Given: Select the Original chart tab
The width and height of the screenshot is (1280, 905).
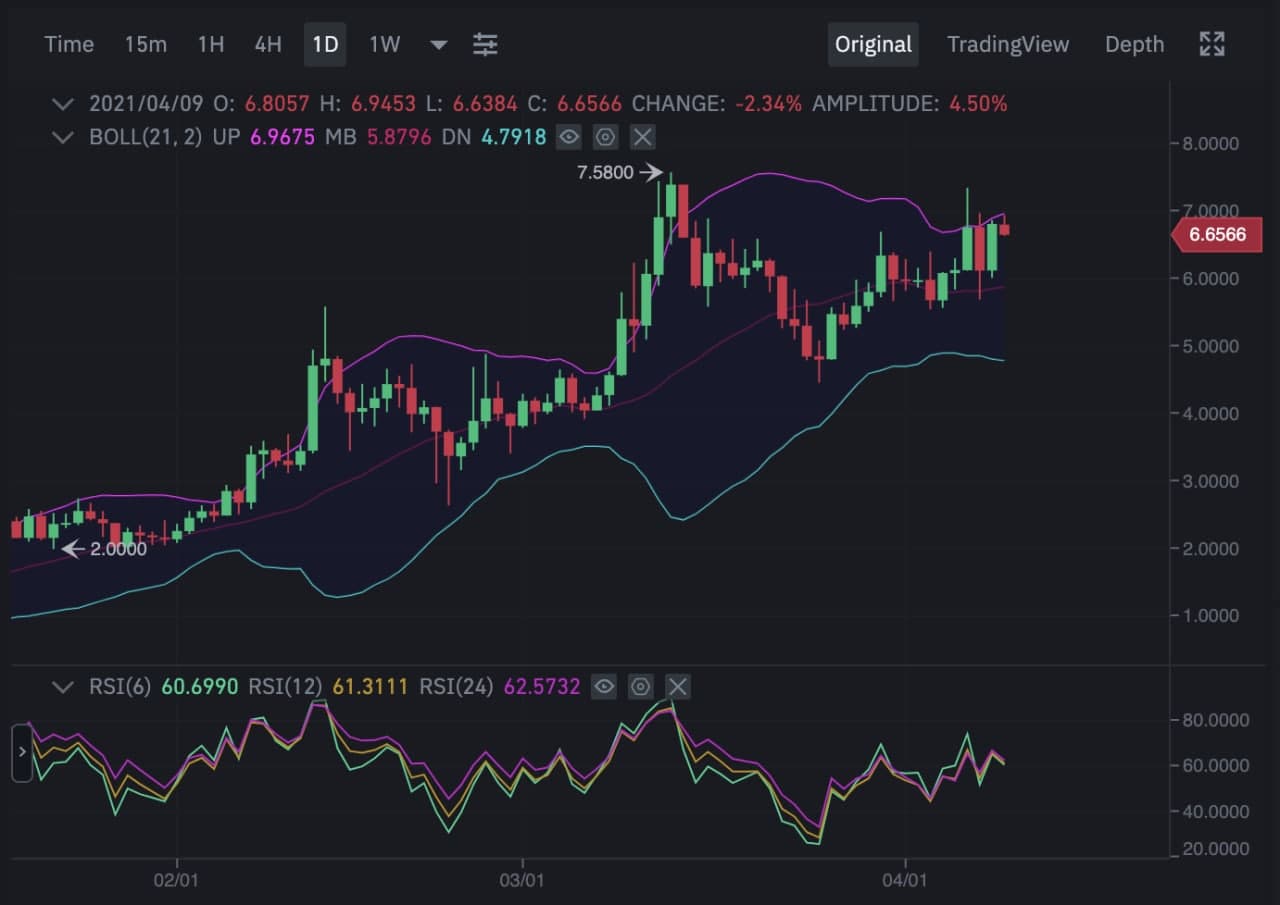Looking at the screenshot, I should (873, 45).
